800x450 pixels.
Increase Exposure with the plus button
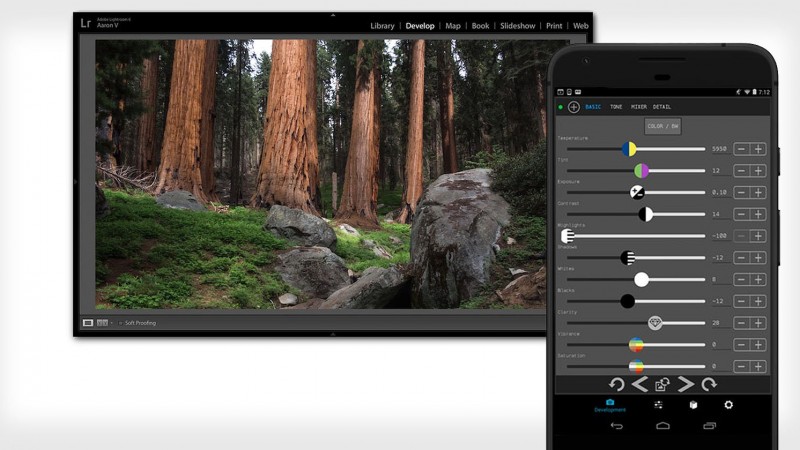coord(758,192)
